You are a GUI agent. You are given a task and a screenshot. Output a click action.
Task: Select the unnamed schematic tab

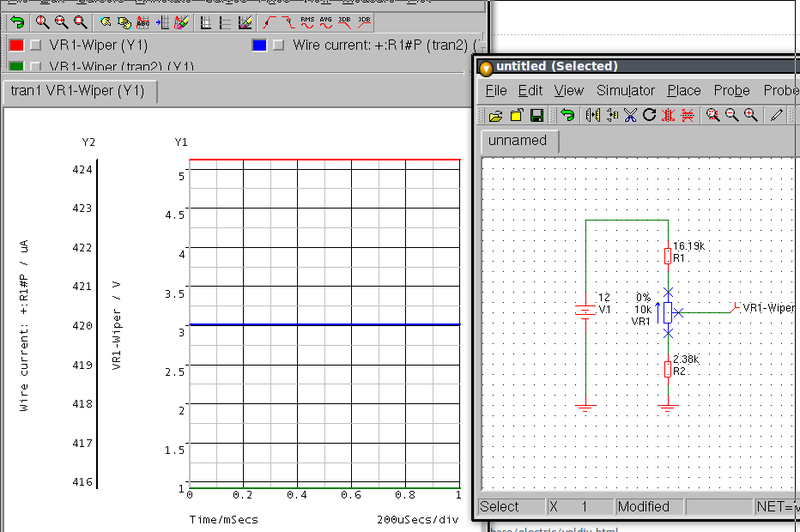point(517,141)
